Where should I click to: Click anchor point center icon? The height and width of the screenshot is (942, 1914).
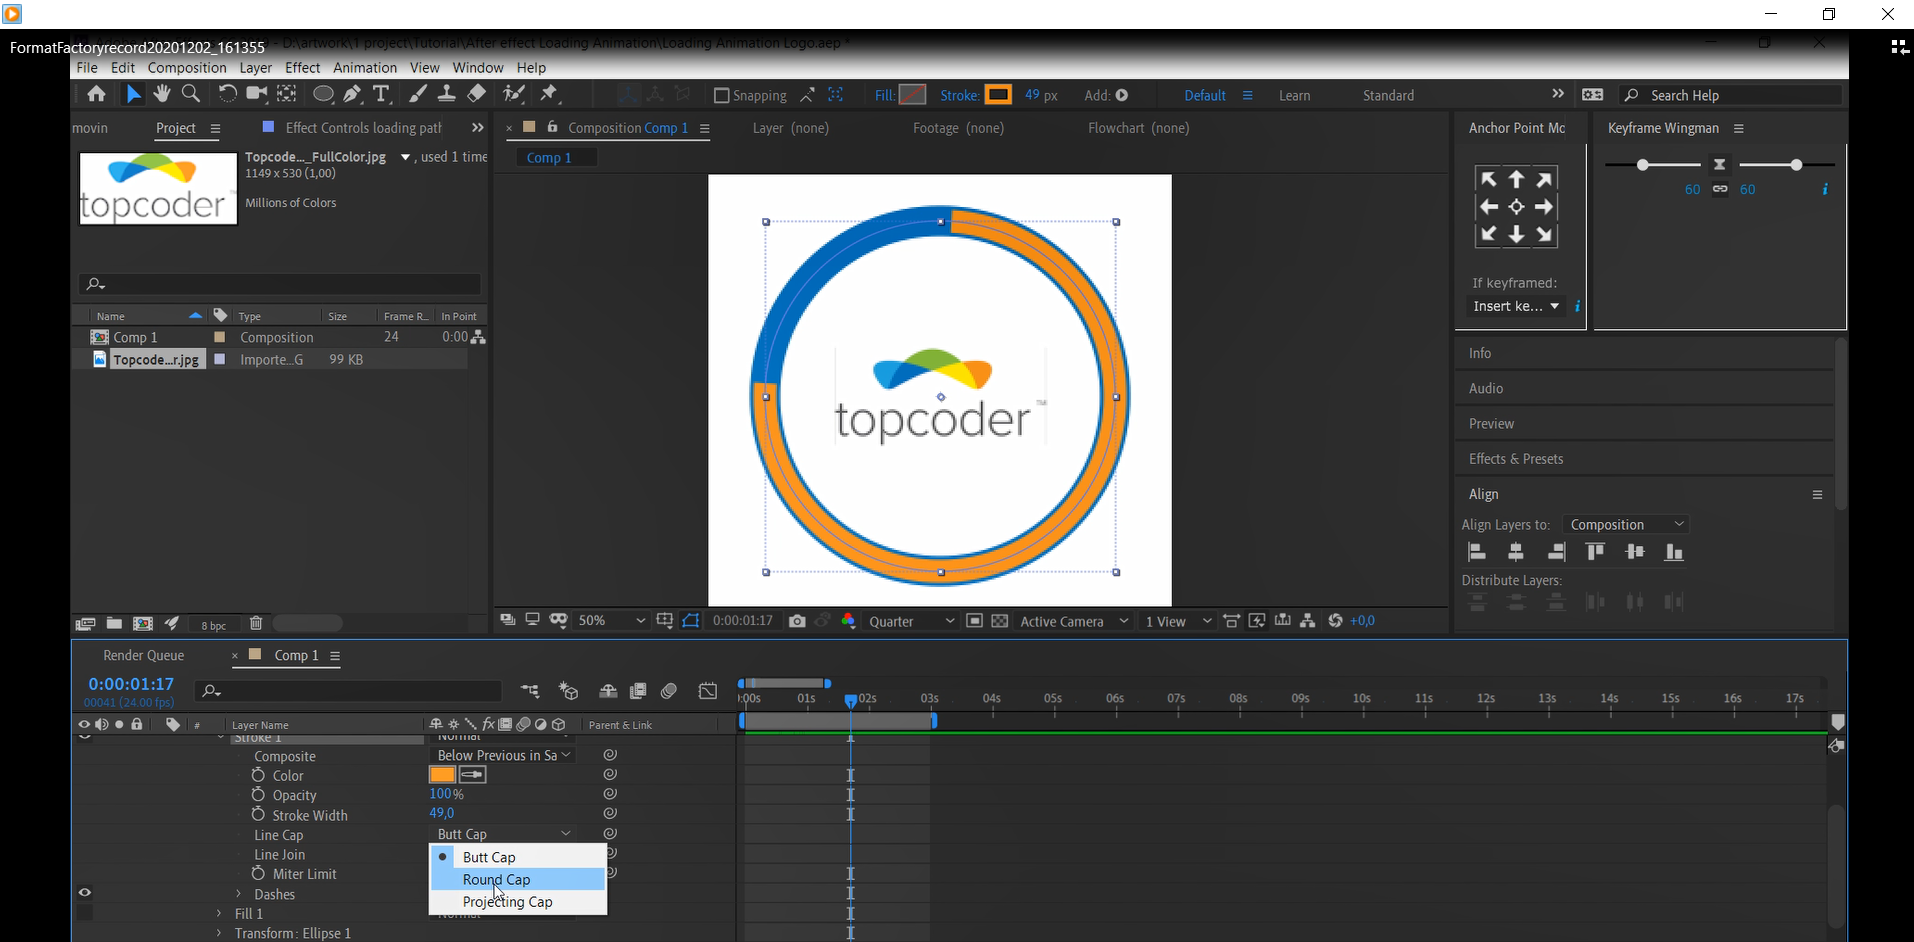(x=1516, y=207)
